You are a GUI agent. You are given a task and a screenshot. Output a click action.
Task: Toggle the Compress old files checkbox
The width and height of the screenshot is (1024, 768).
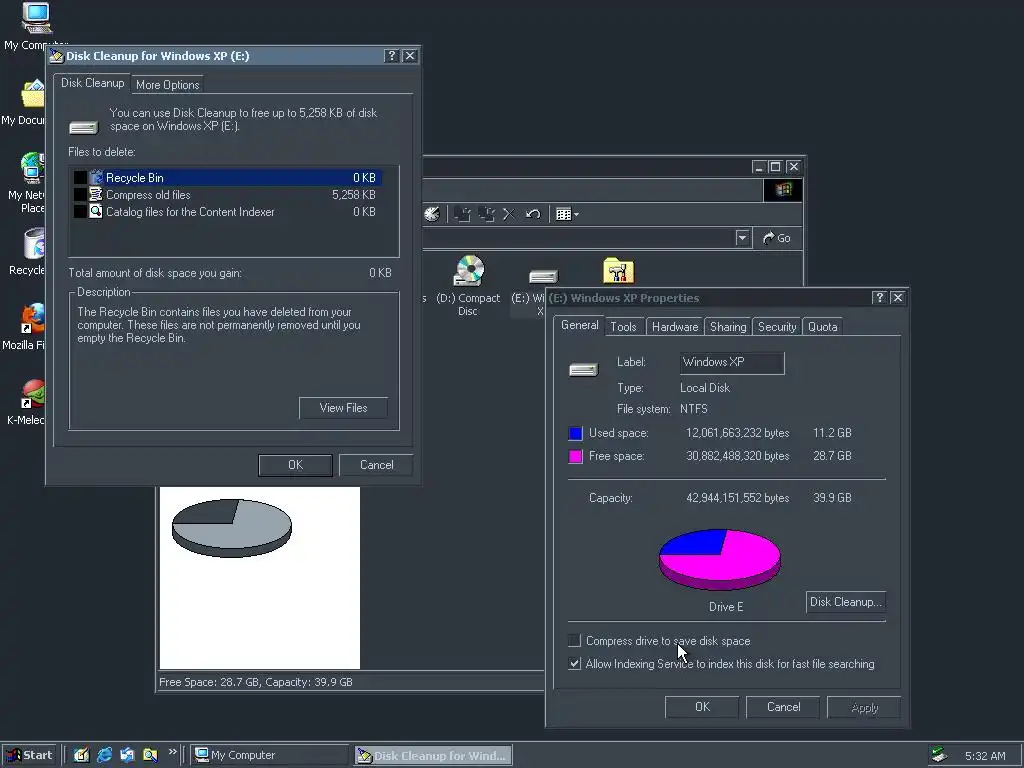[x=80, y=195]
